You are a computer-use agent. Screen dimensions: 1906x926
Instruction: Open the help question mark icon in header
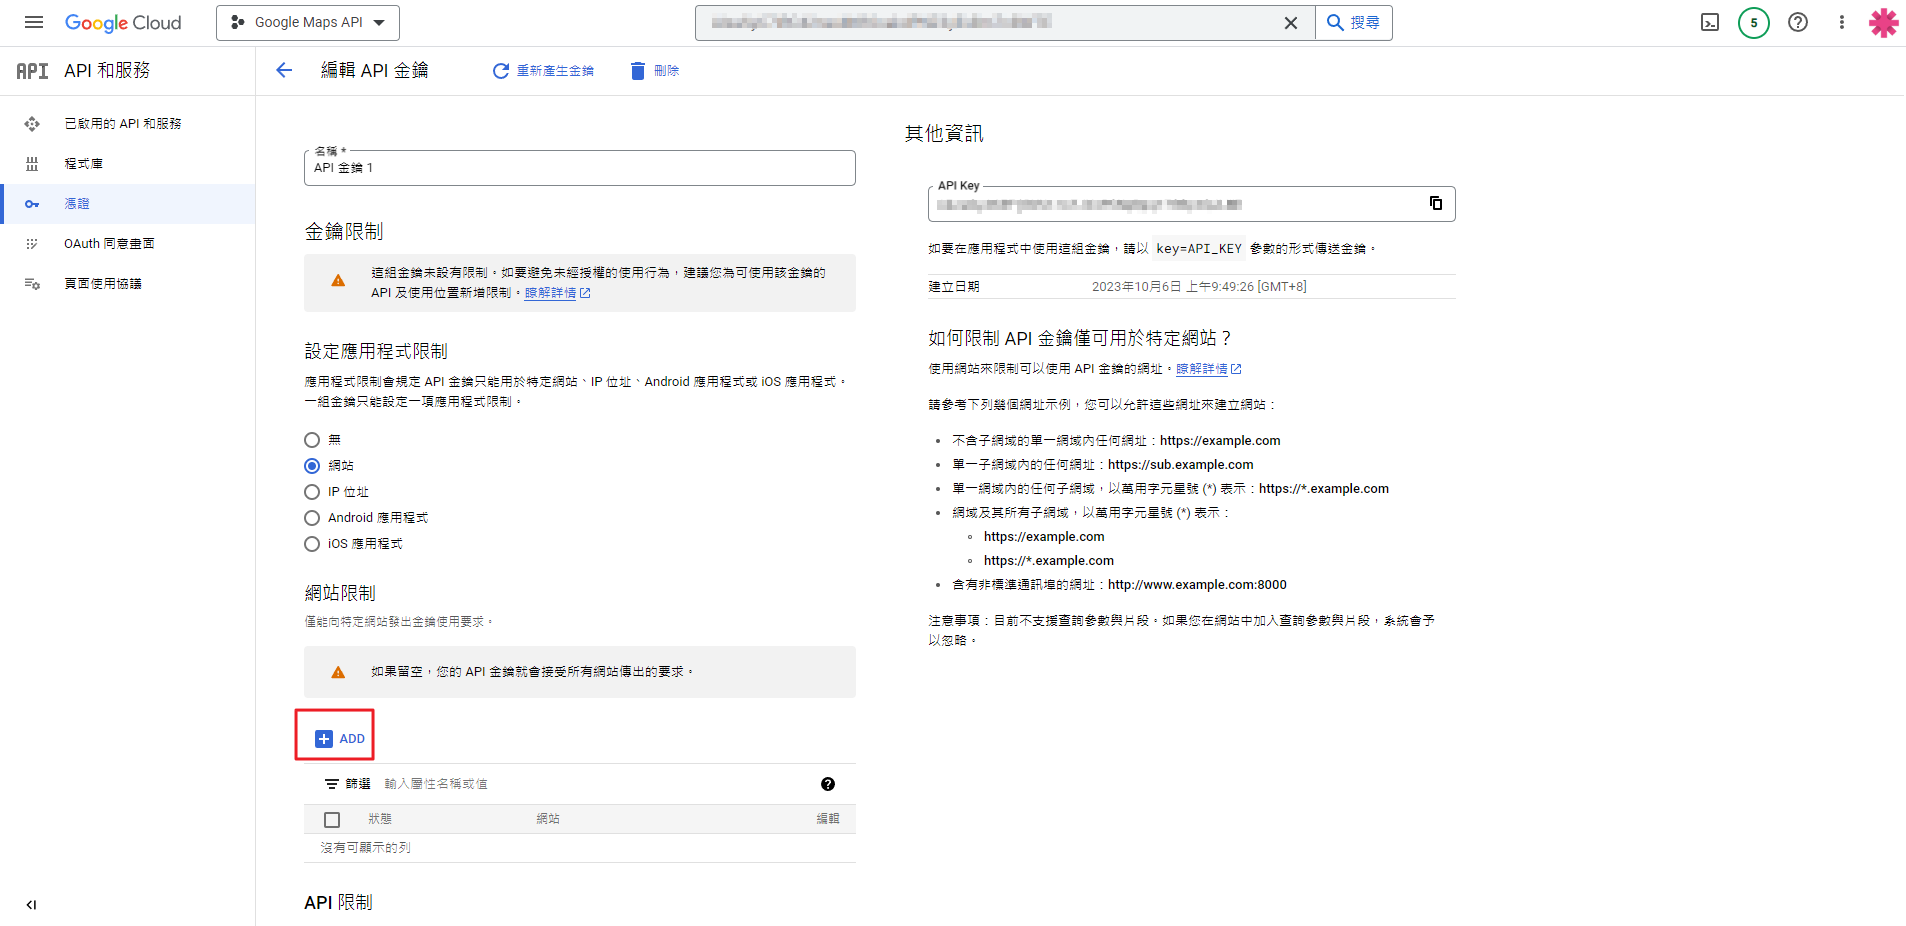(x=1797, y=22)
